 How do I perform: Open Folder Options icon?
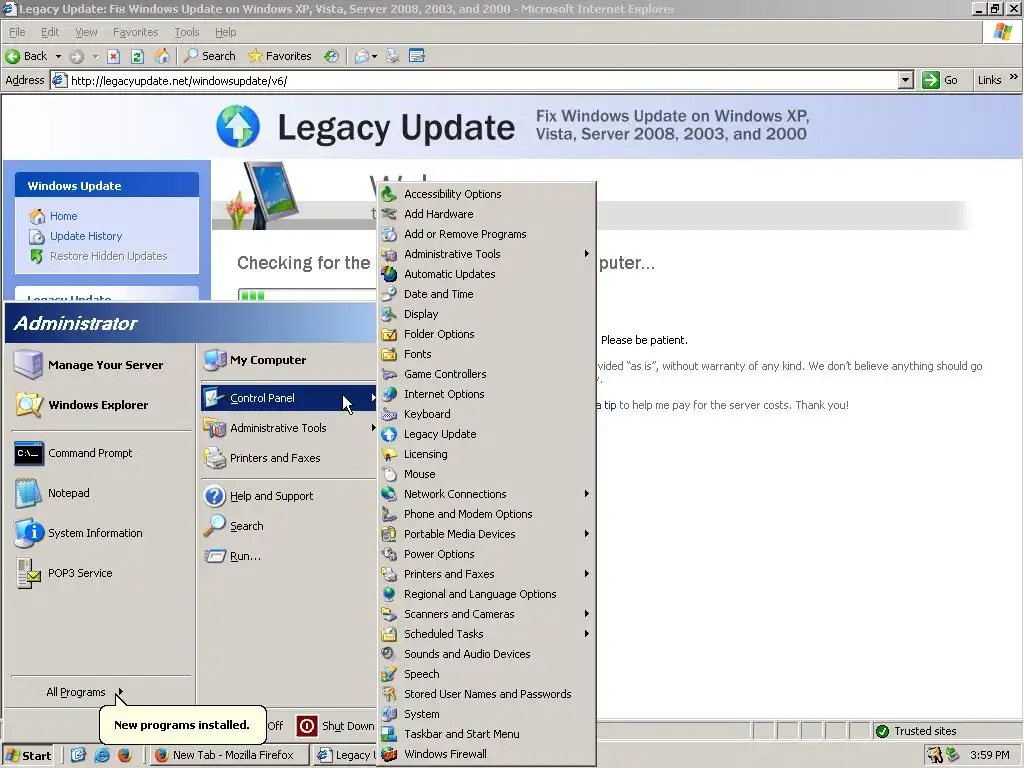pos(389,334)
